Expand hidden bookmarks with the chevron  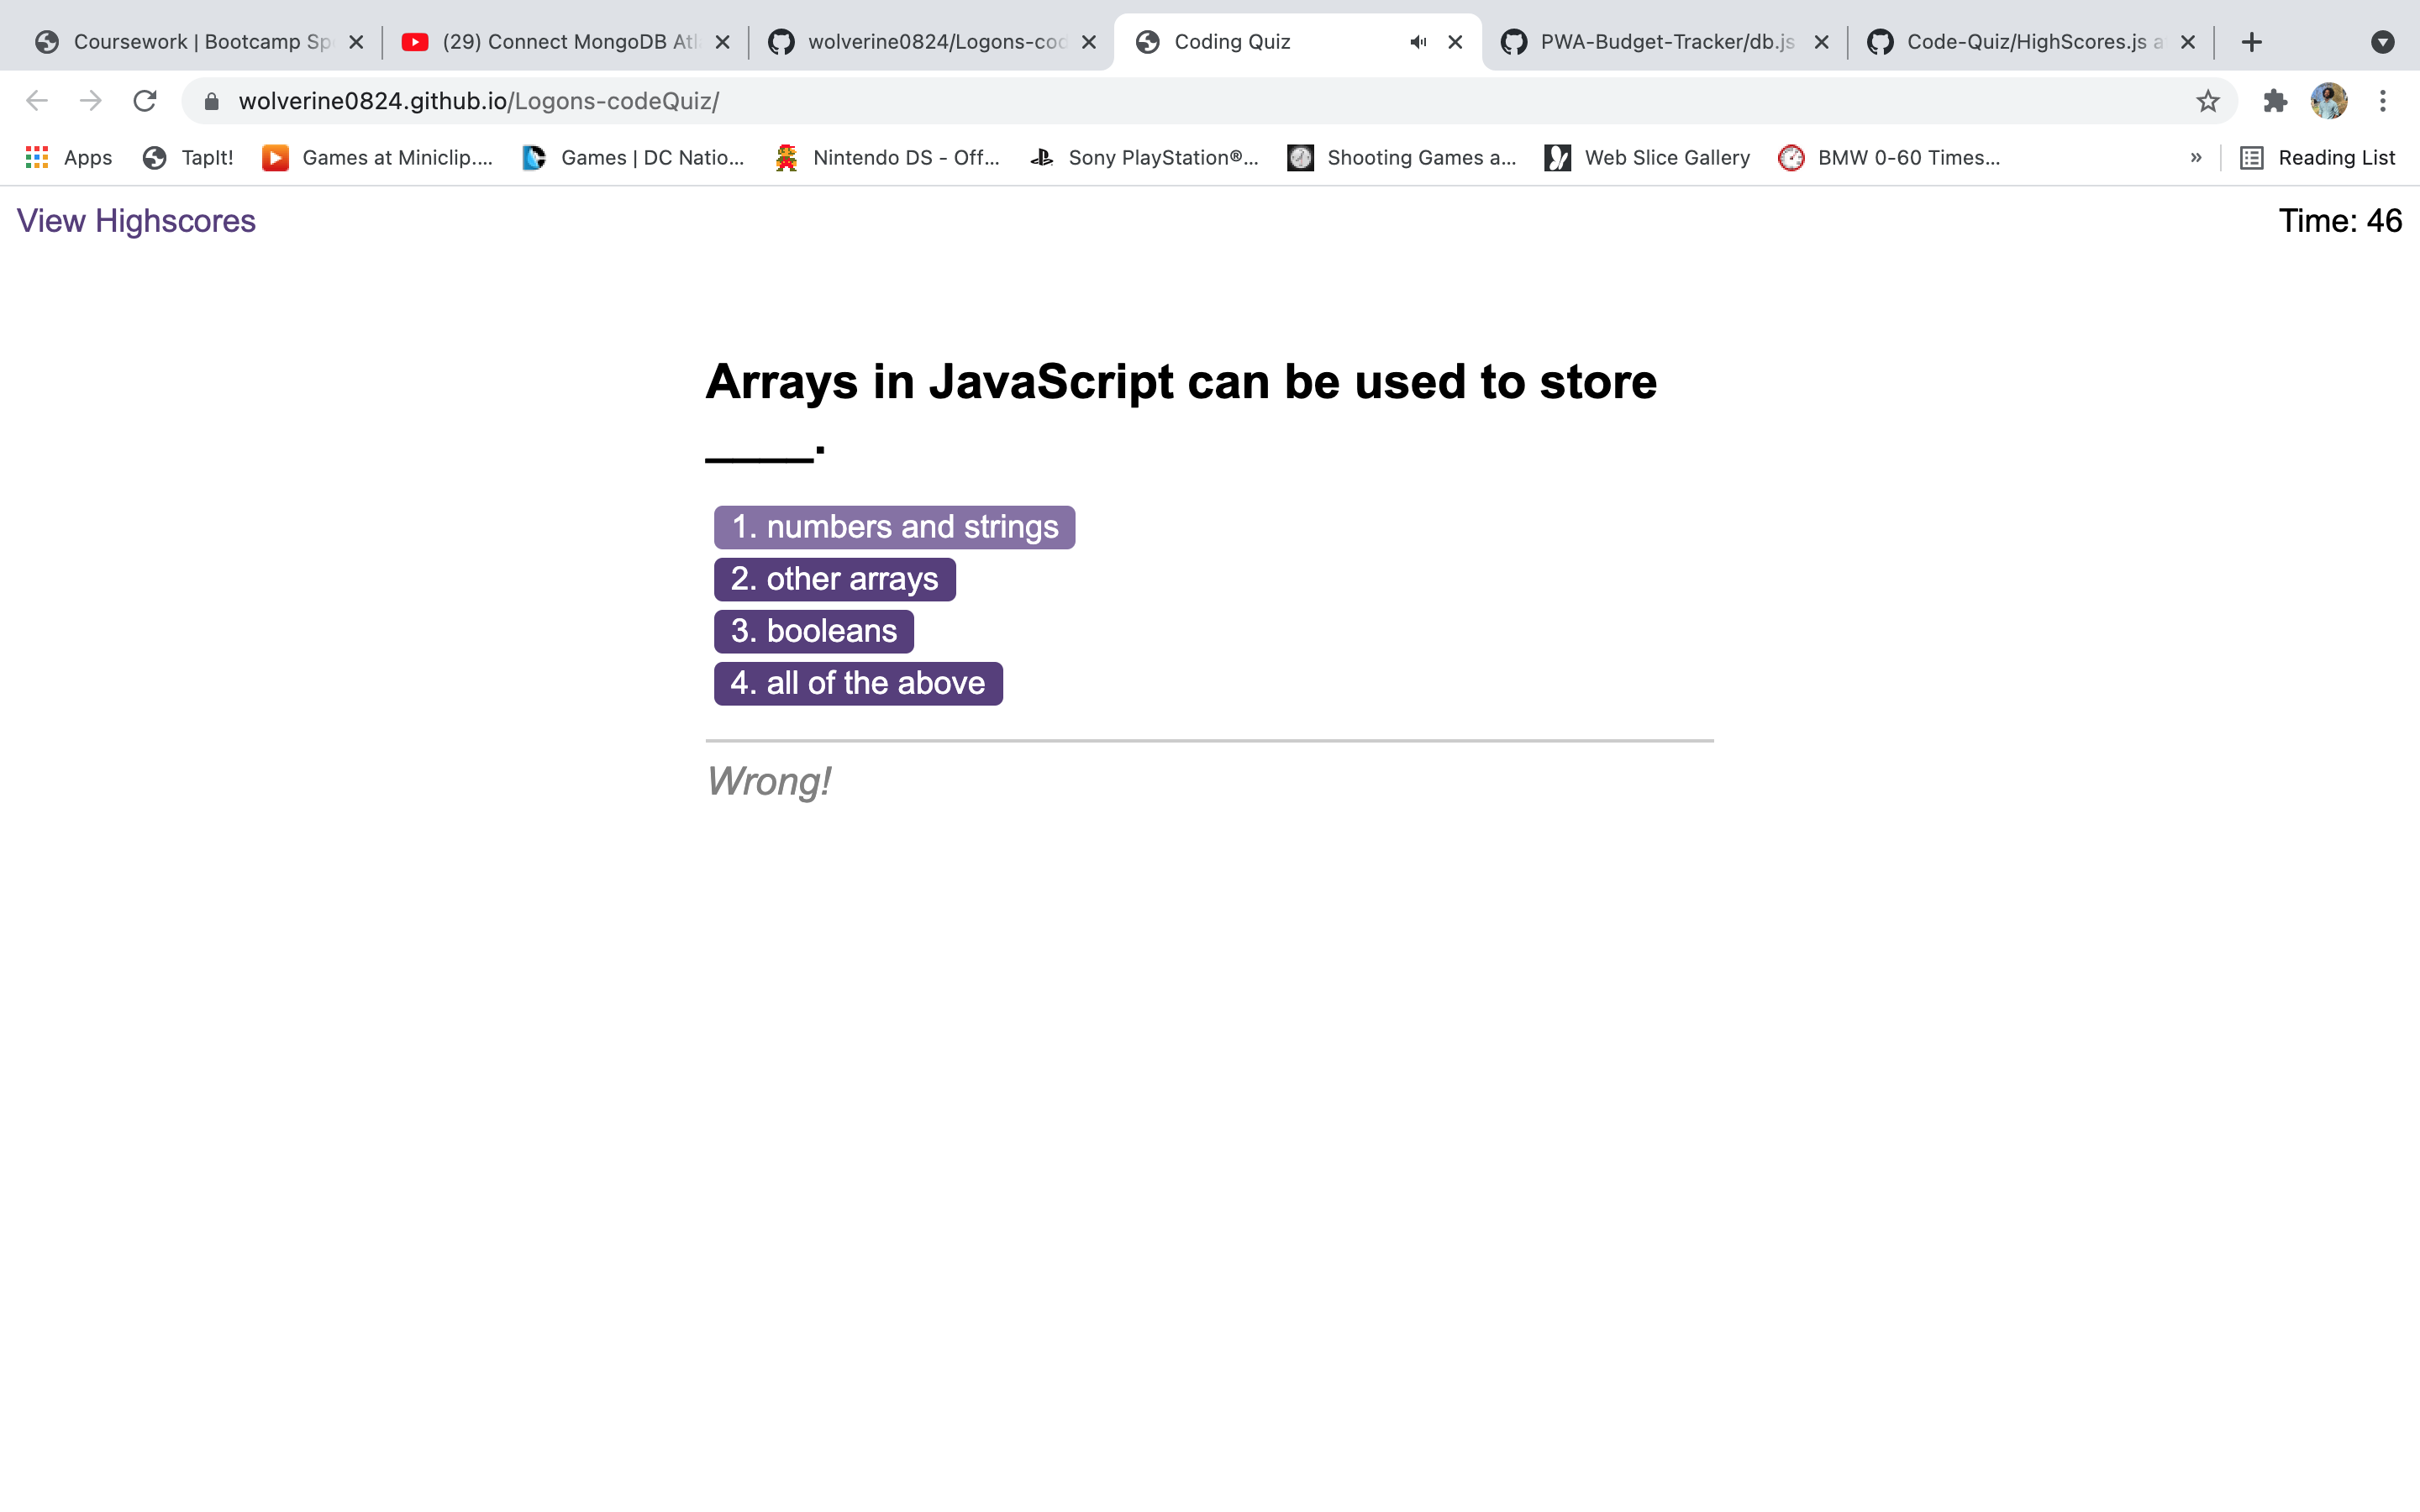click(x=2195, y=157)
